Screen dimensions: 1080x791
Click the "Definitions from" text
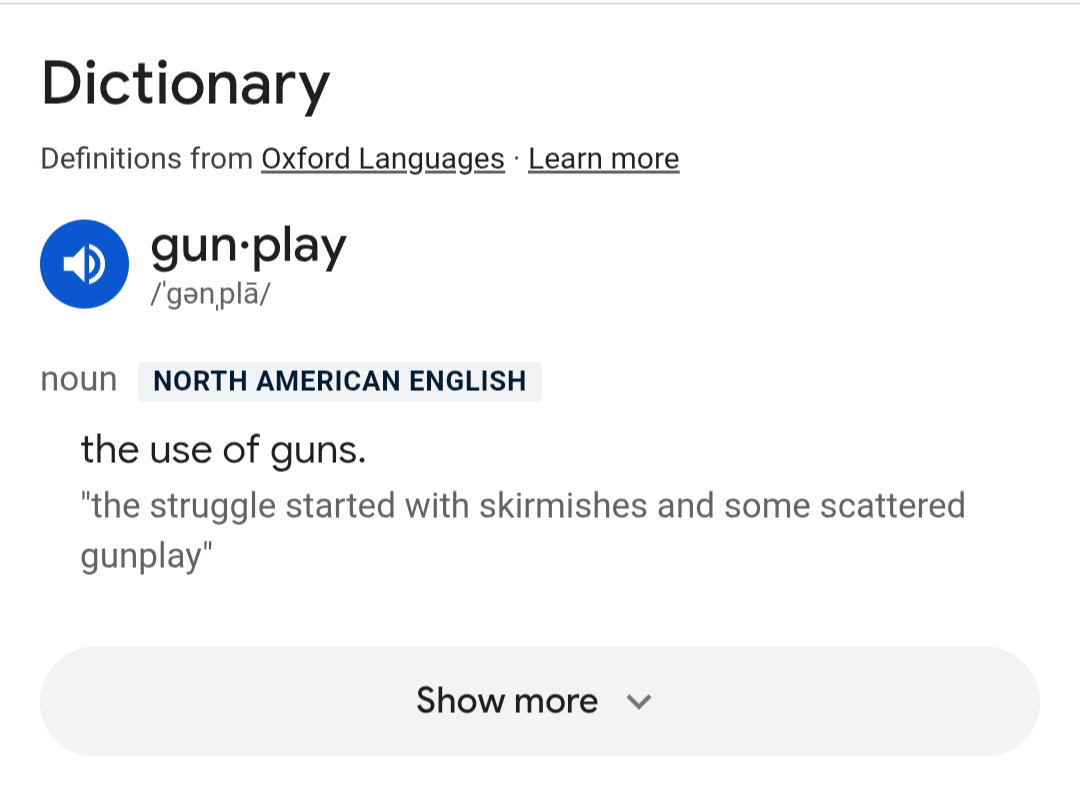146,159
